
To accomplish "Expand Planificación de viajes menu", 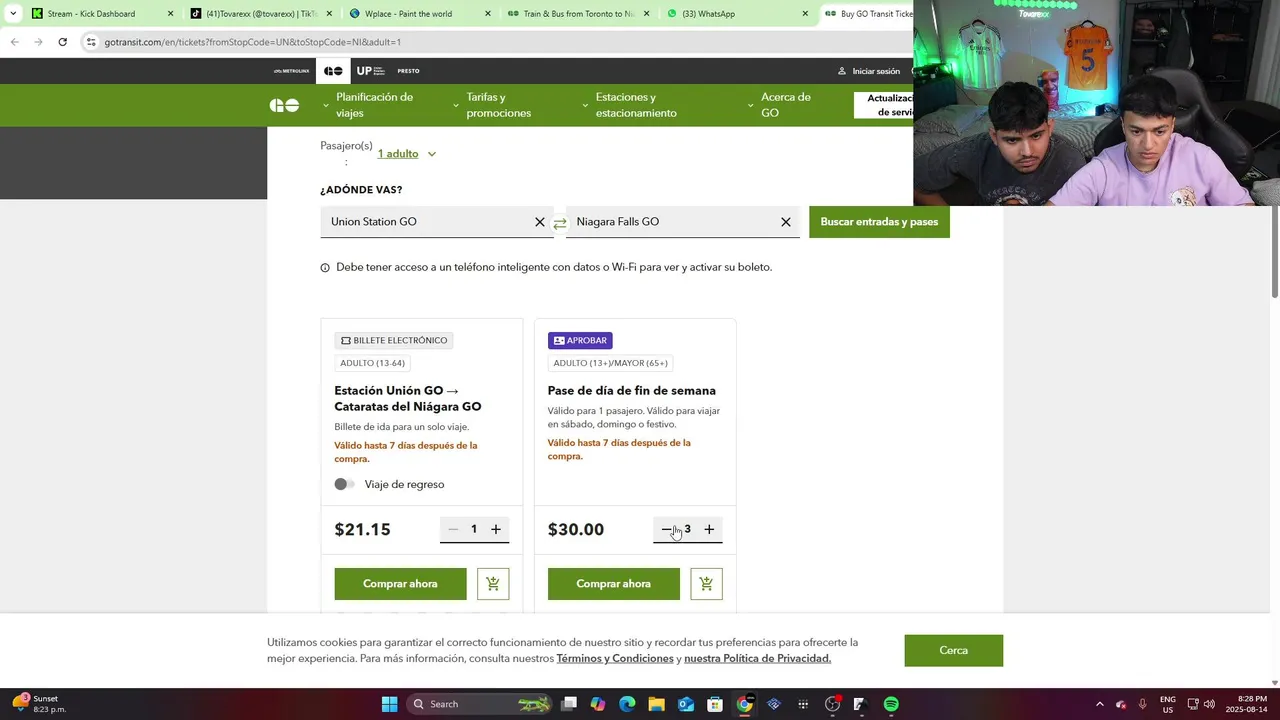I will click(368, 105).
